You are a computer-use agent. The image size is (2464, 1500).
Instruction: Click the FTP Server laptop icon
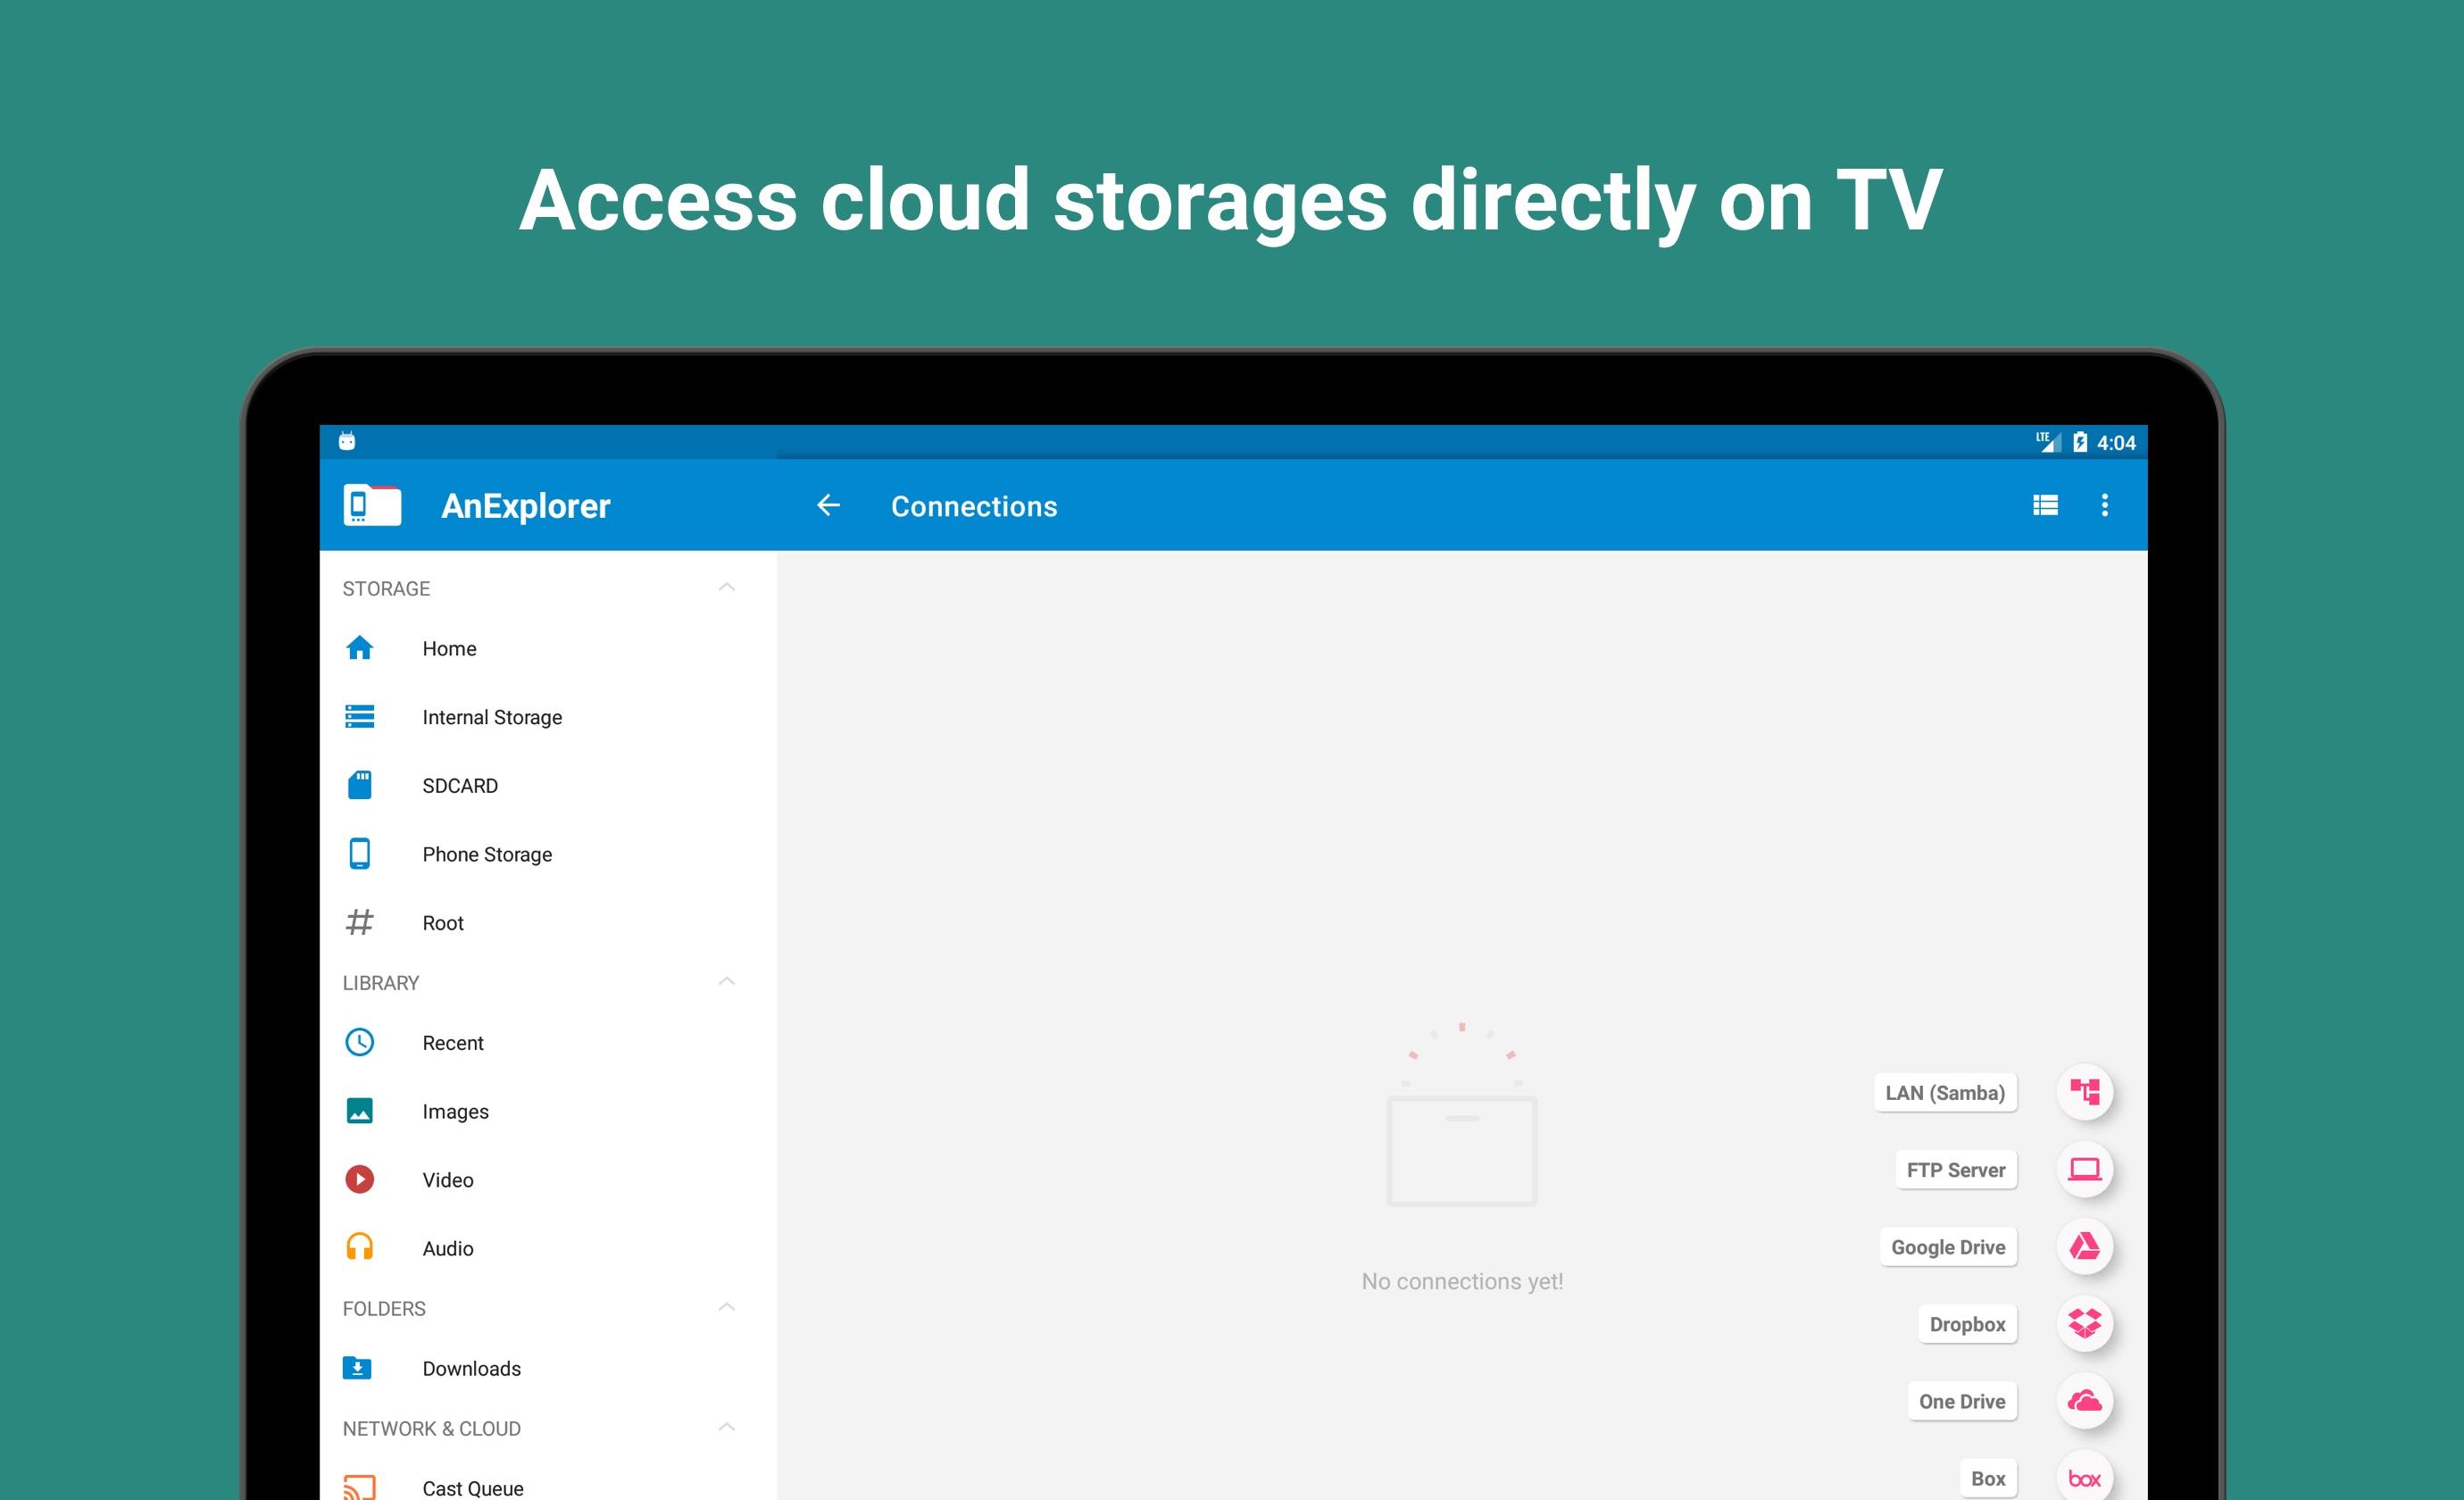pos(2085,1169)
